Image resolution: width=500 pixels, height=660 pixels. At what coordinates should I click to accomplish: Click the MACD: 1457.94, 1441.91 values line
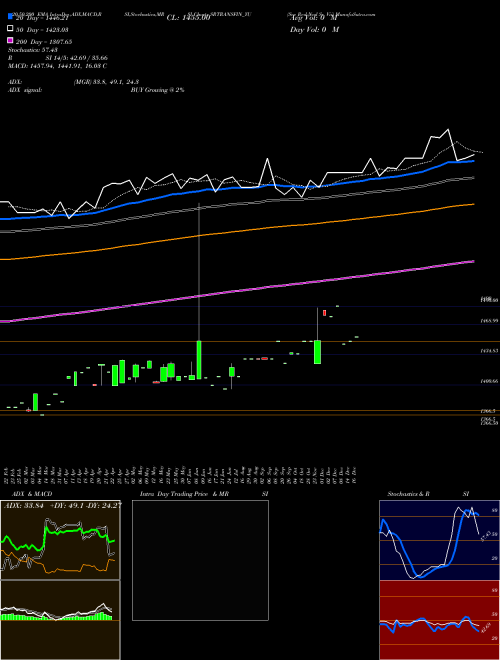[x=57, y=66]
